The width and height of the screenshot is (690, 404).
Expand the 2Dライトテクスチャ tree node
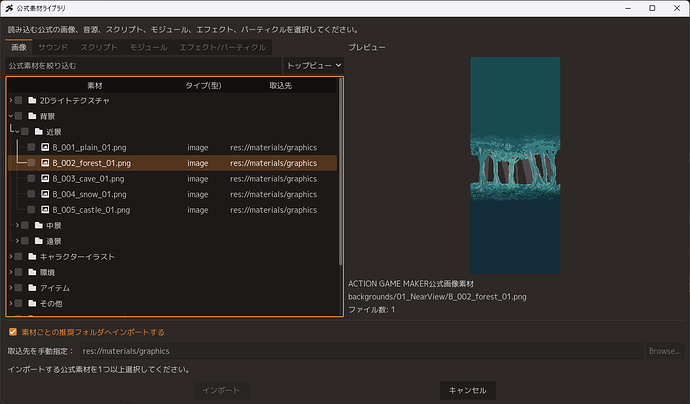click(x=11, y=100)
